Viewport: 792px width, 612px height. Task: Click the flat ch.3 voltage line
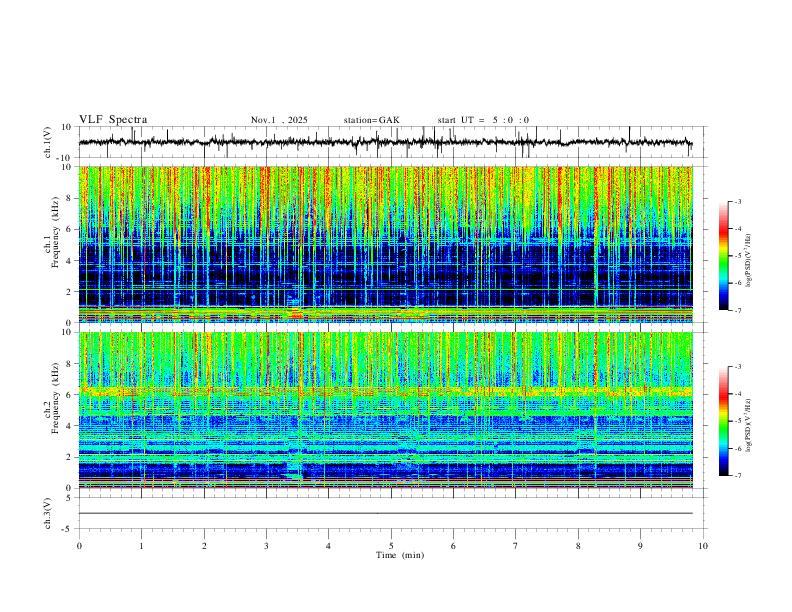click(x=385, y=513)
